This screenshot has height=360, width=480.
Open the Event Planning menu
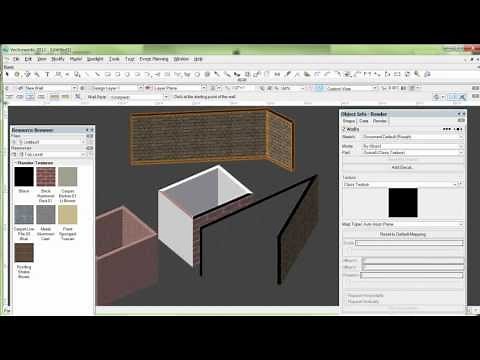click(x=154, y=59)
